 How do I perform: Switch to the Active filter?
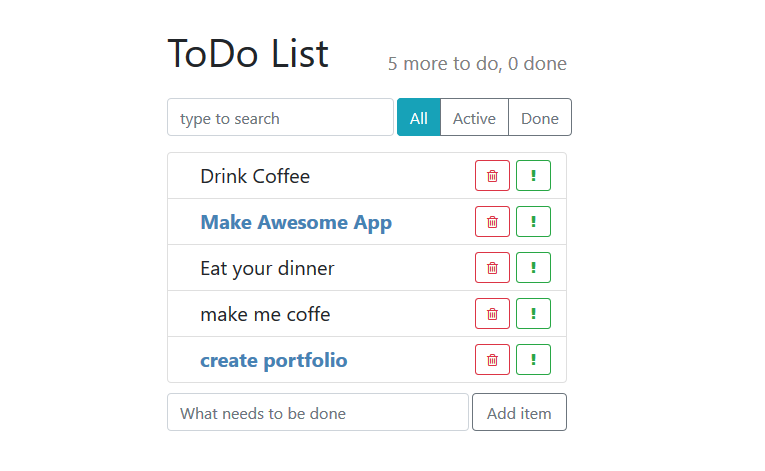[x=474, y=117]
